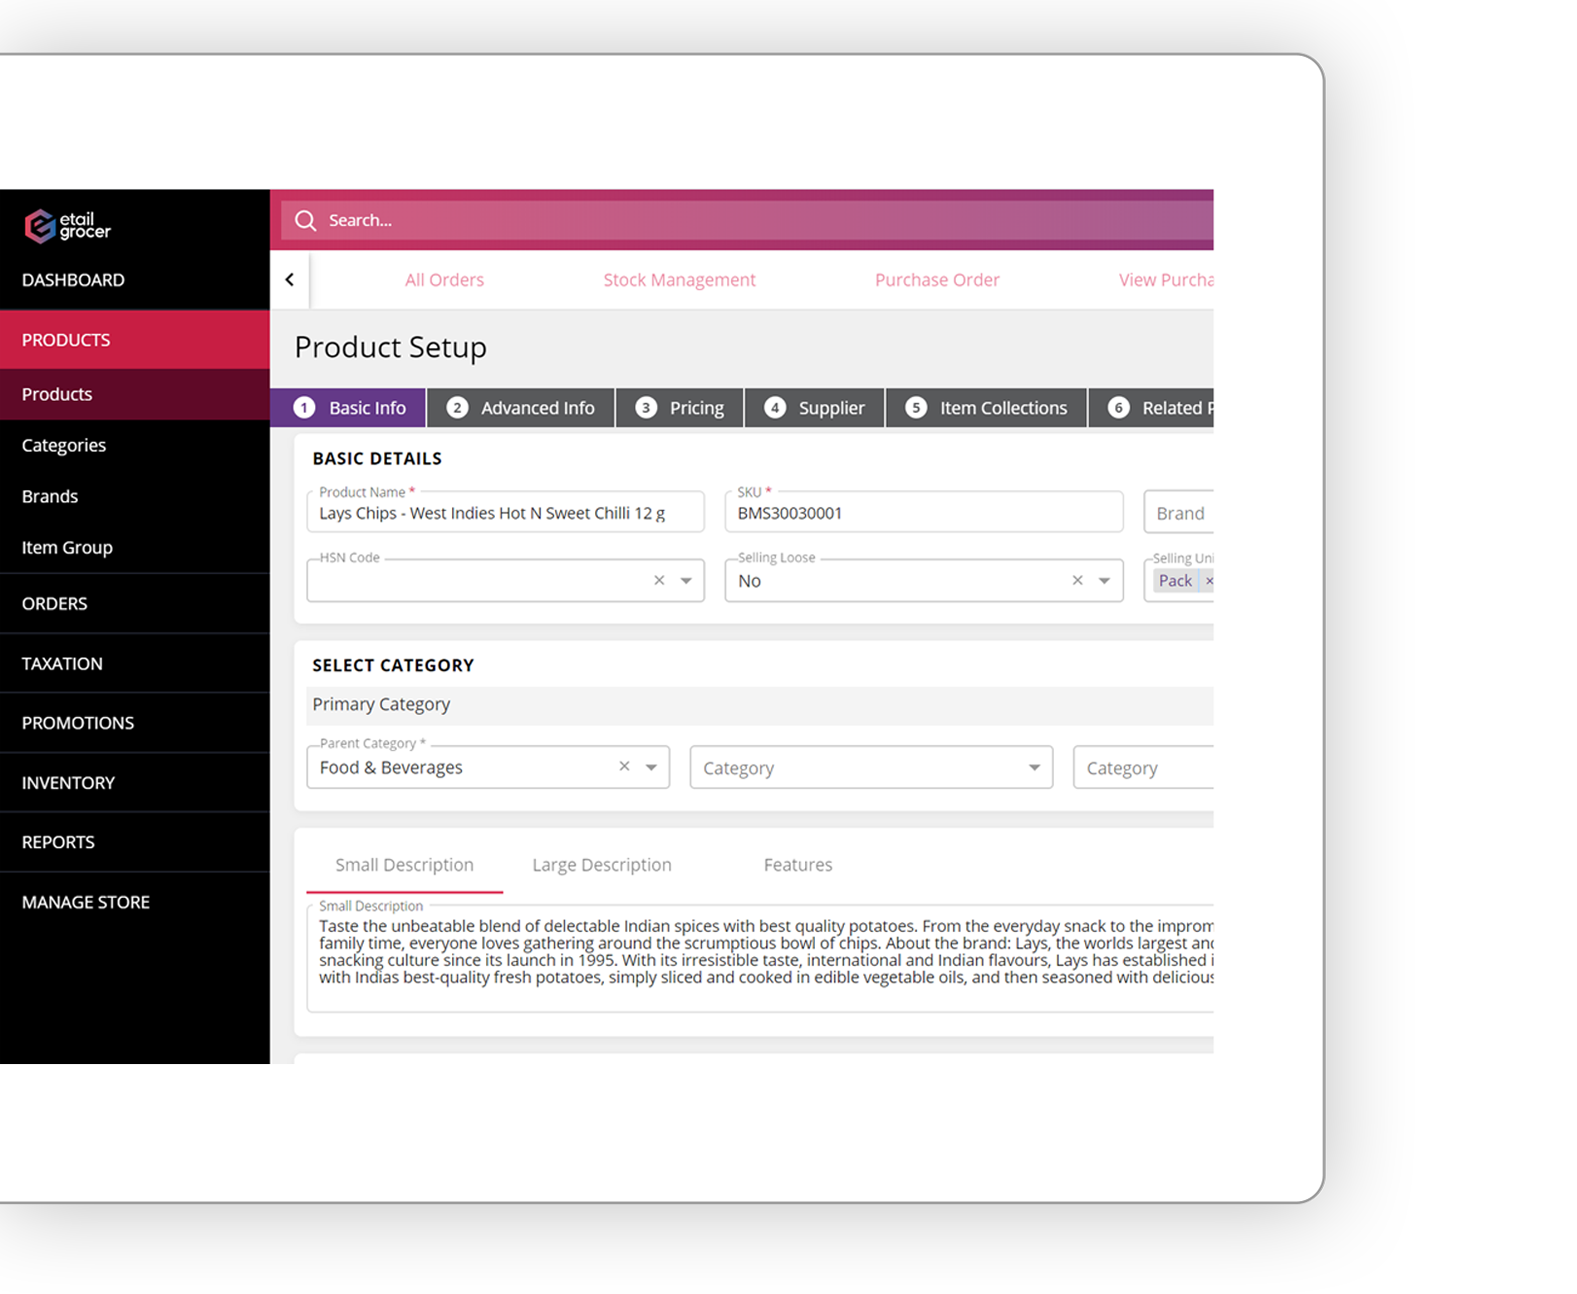The height and width of the screenshot is (1294, 1577).
Task: Click the etail grocer logo
Action: tap(67, 225)
